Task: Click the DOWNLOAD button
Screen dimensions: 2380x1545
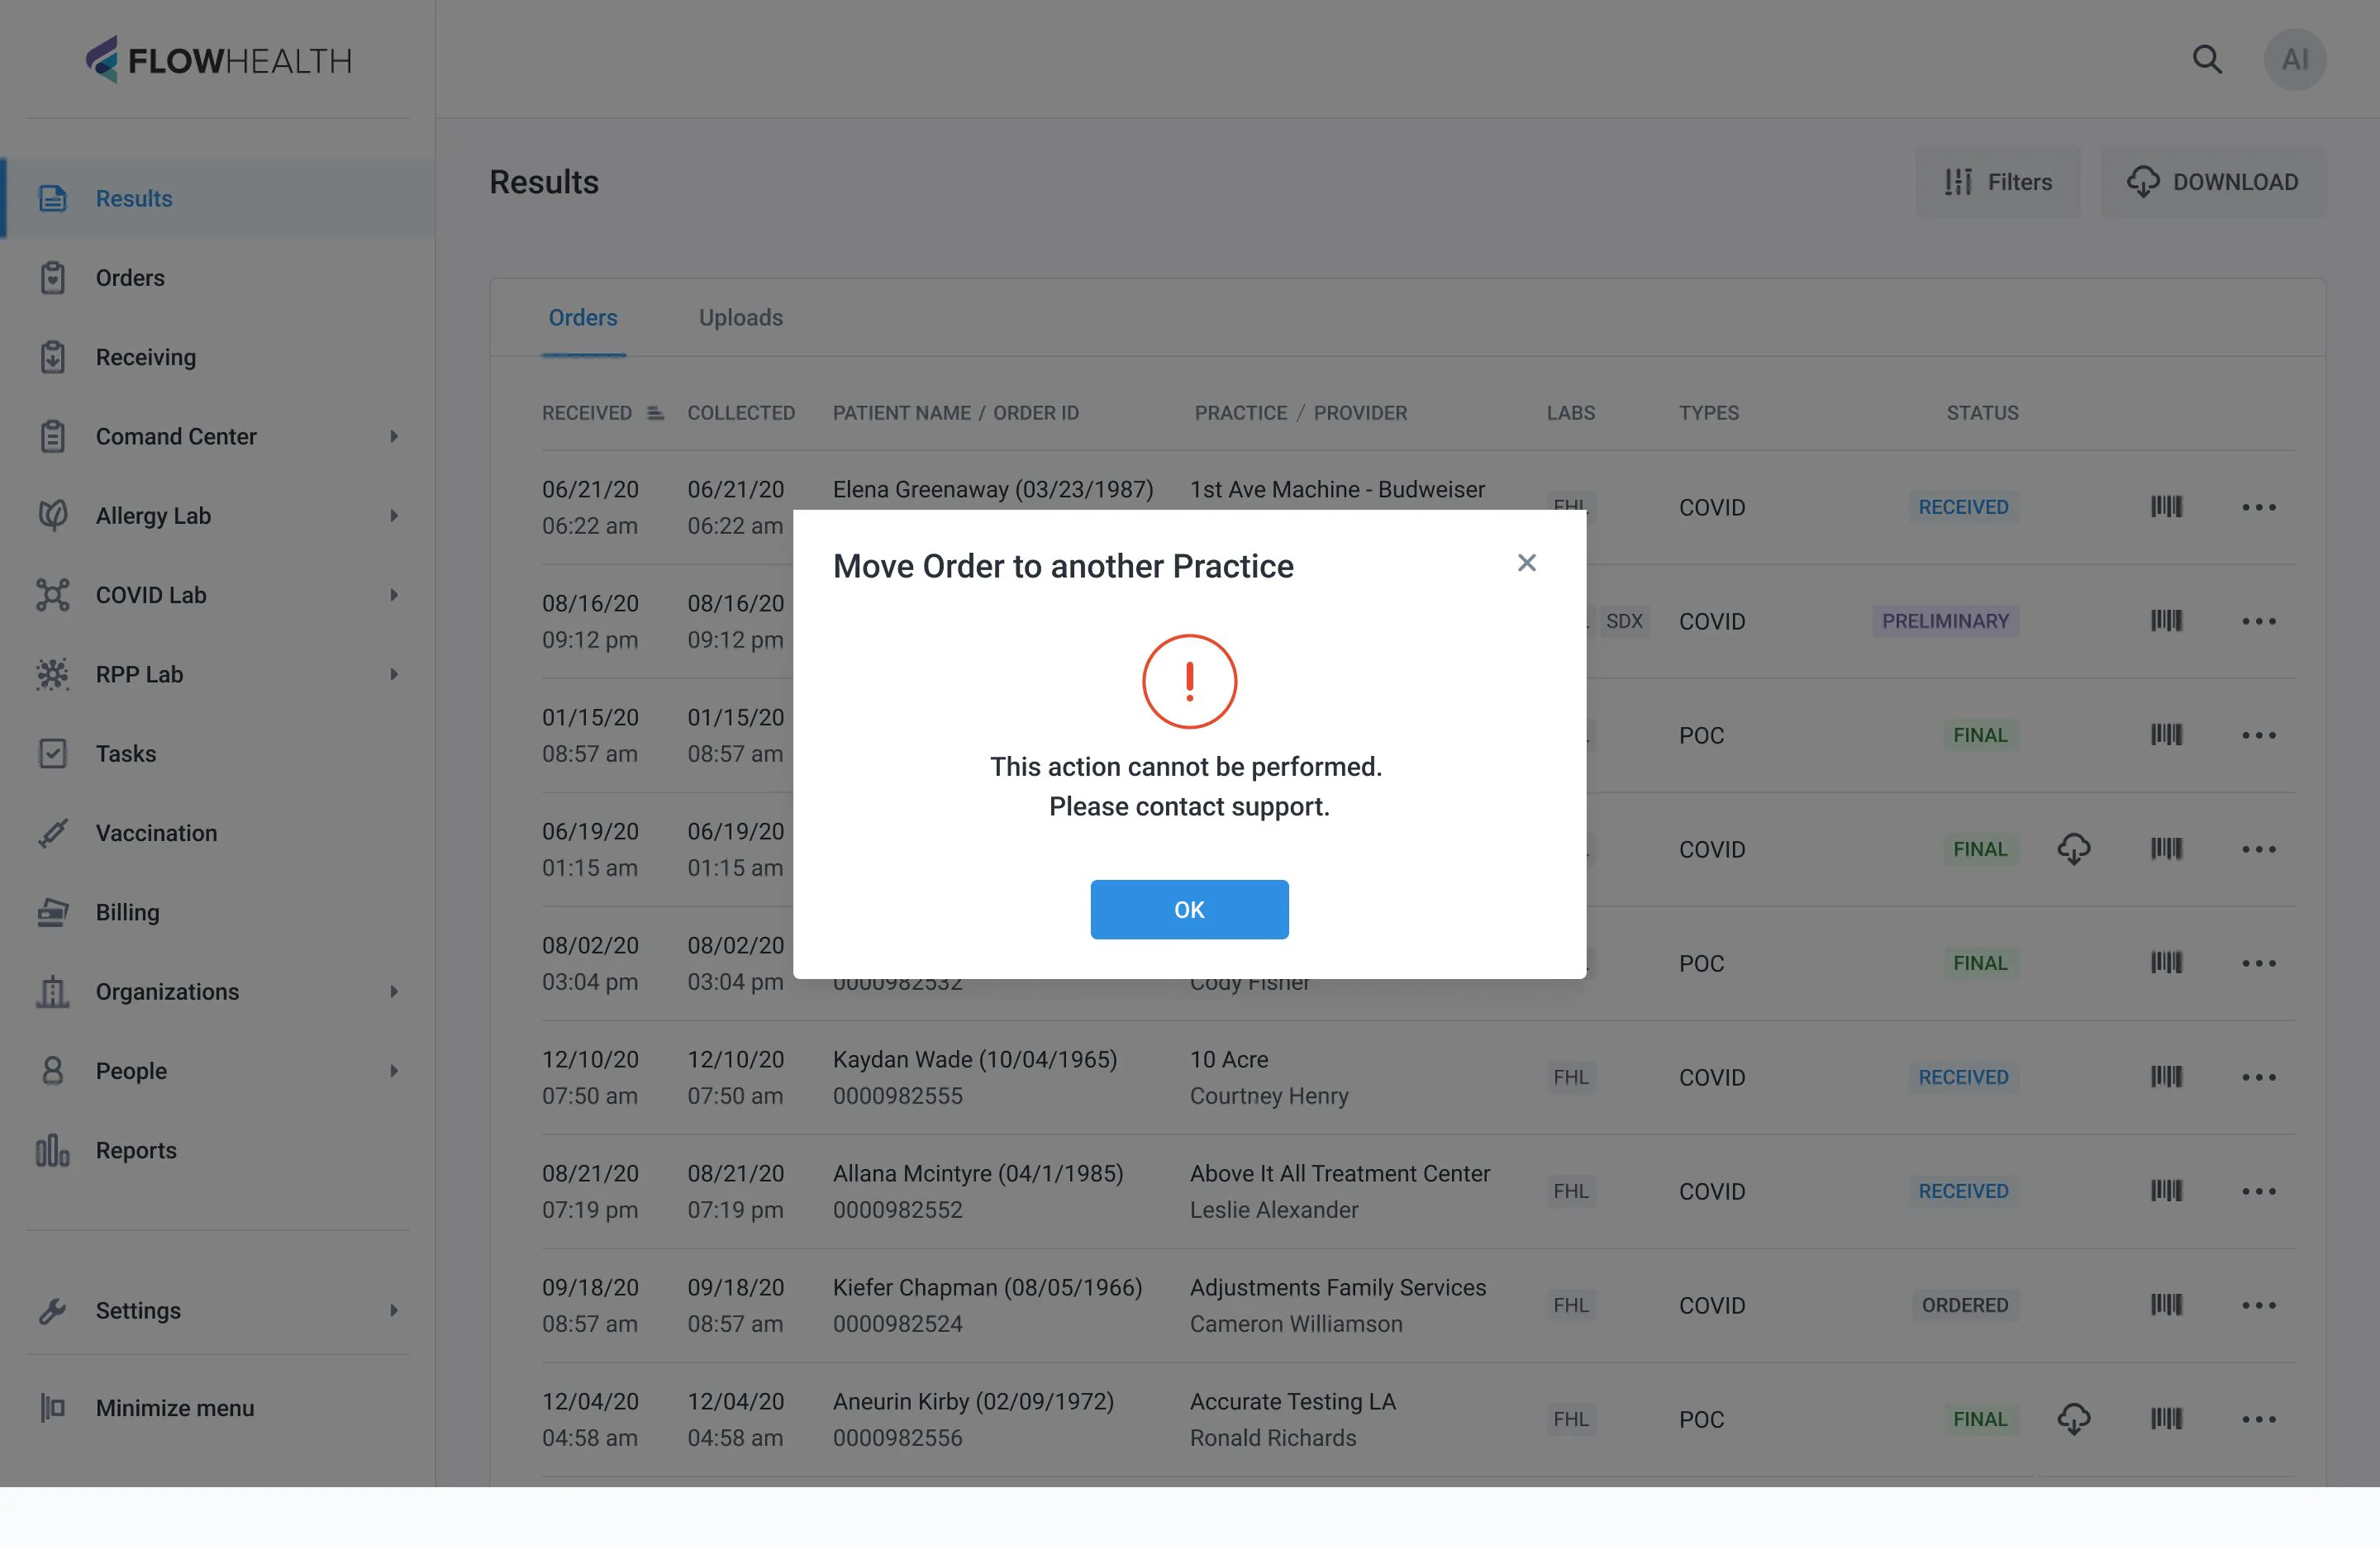Action: click(2213, 182)
